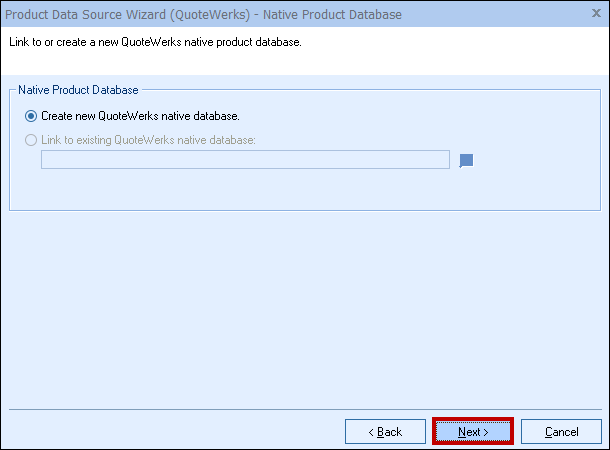Click the browse icon beside database path field
The width and height of the screenshot is (610, 450).
coord(466,160)
